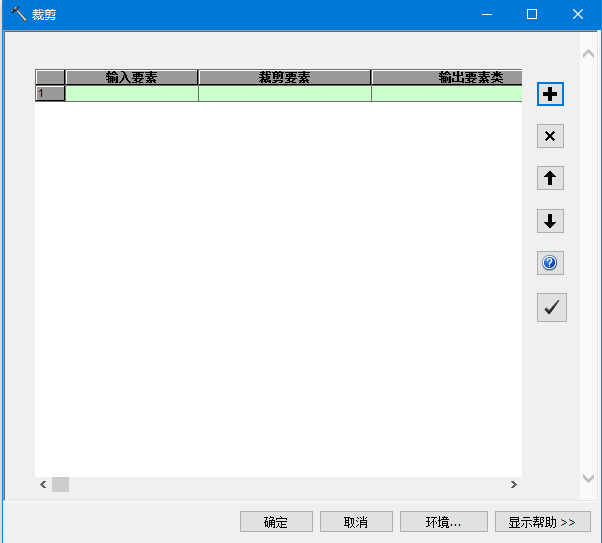The image size is (602, 543).
Task: Select row 1 via its row number header
Action: [x=50, y=93]
